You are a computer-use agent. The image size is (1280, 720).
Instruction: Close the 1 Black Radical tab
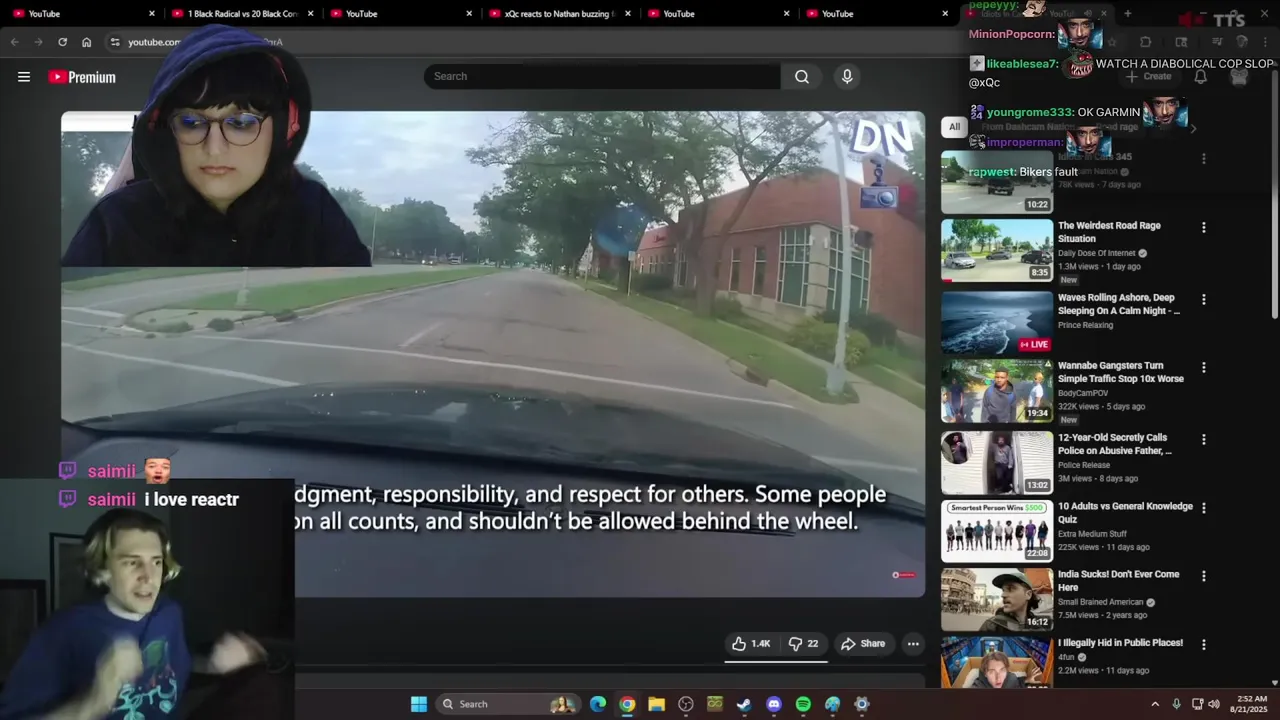(311, 14)
